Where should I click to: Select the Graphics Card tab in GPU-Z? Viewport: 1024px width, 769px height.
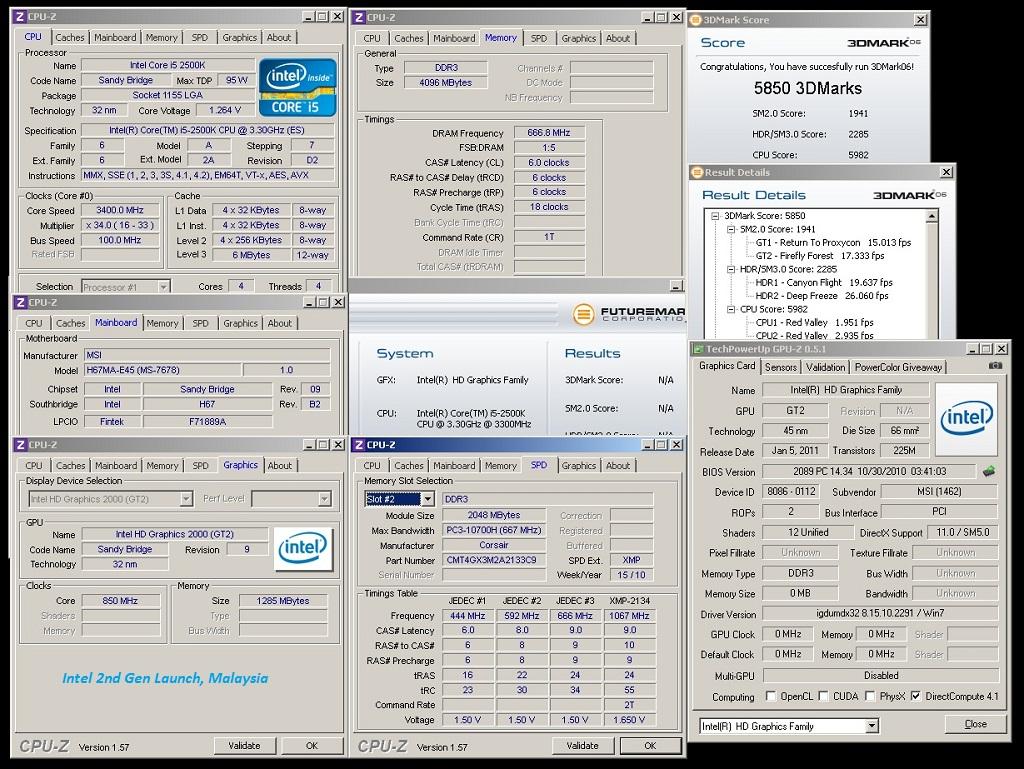point(727,366)
